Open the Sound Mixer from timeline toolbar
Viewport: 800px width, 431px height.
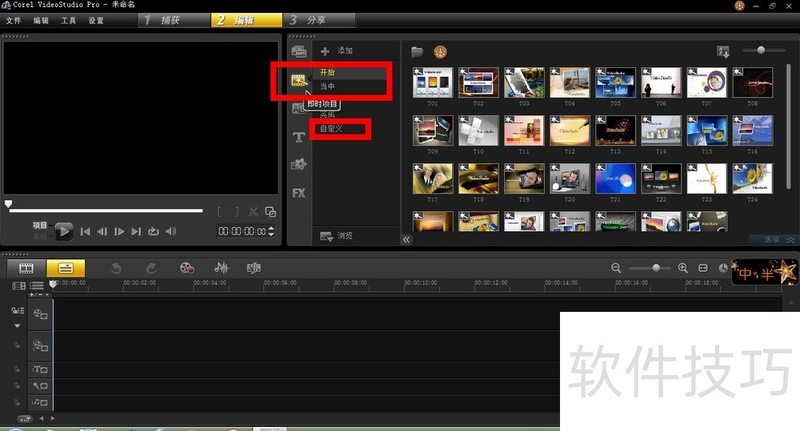(x=221, y=268)
